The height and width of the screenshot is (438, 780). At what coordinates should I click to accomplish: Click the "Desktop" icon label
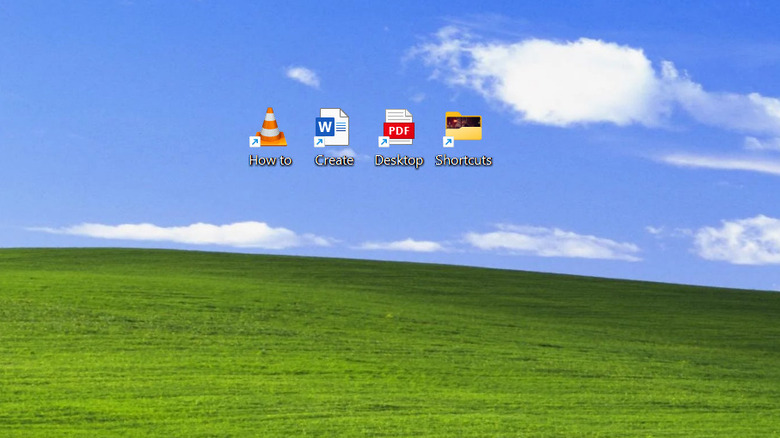(398, 161)
